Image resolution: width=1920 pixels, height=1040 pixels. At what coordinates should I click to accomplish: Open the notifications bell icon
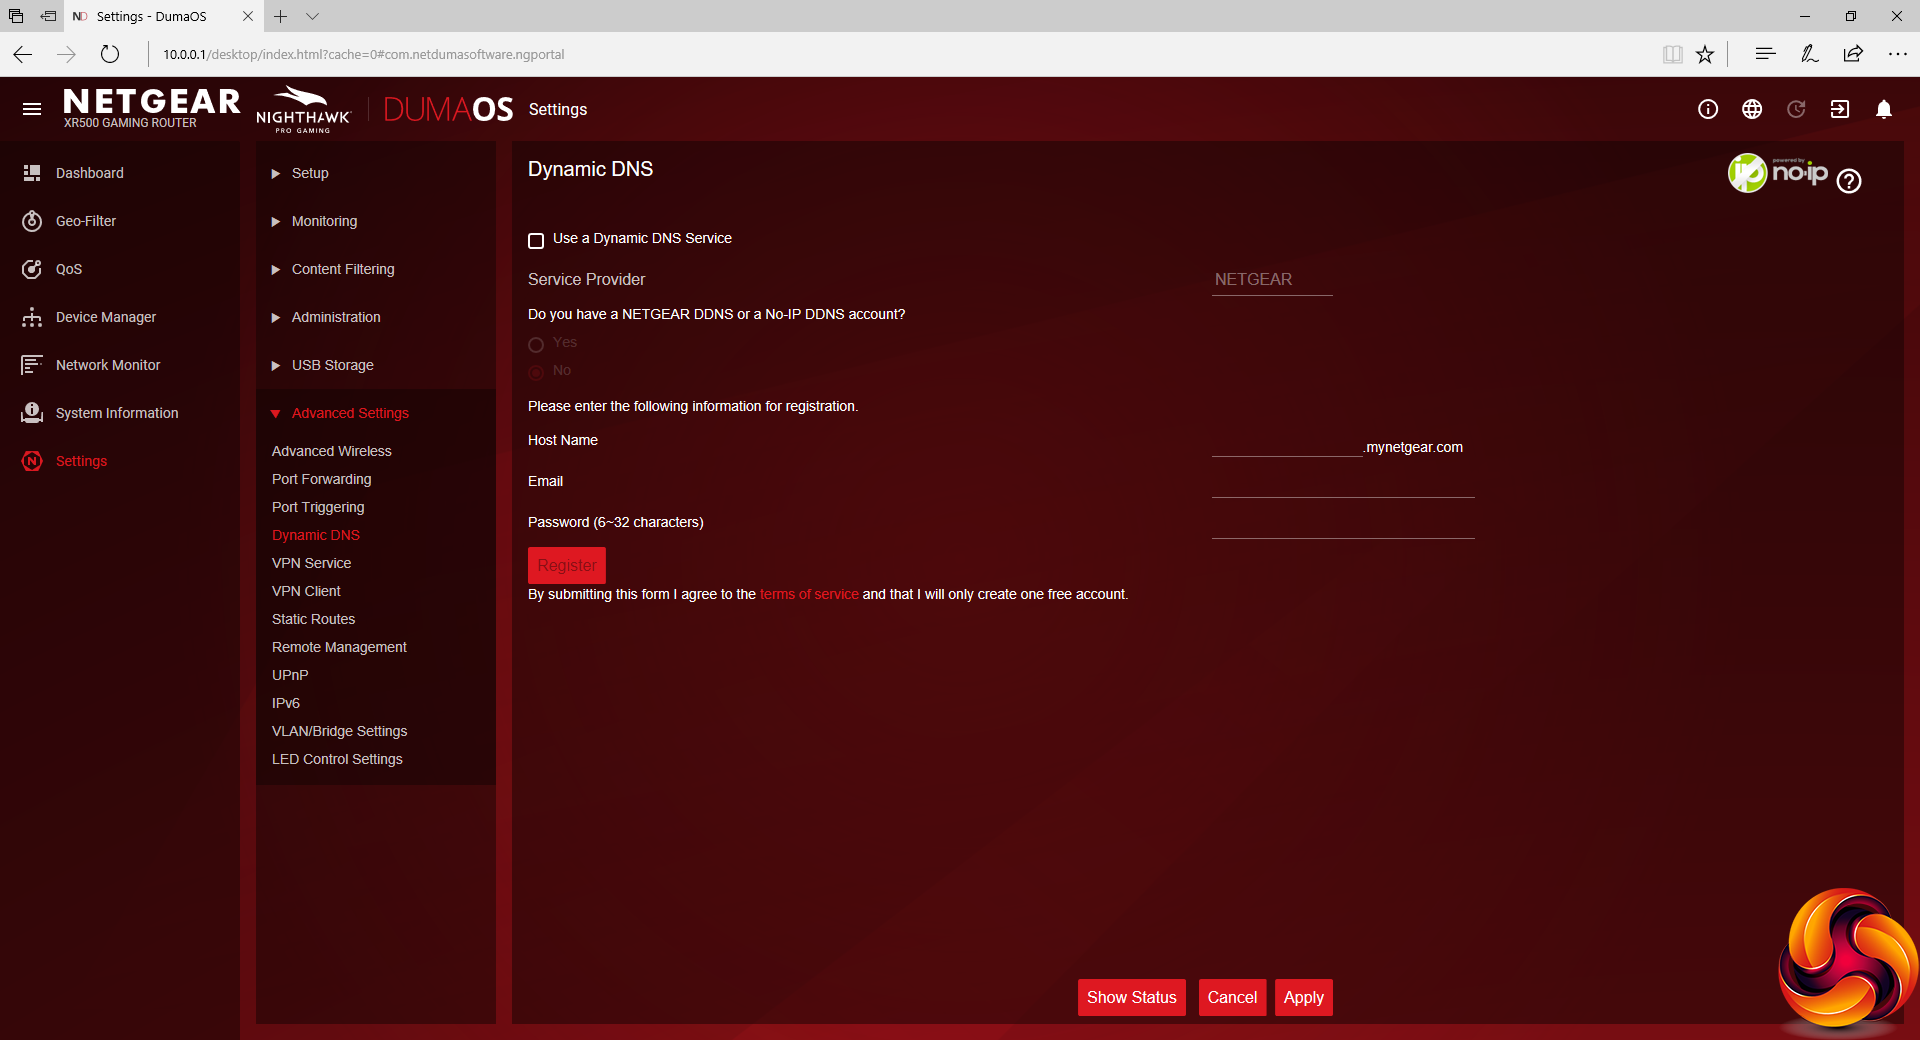coord(1884,109)
